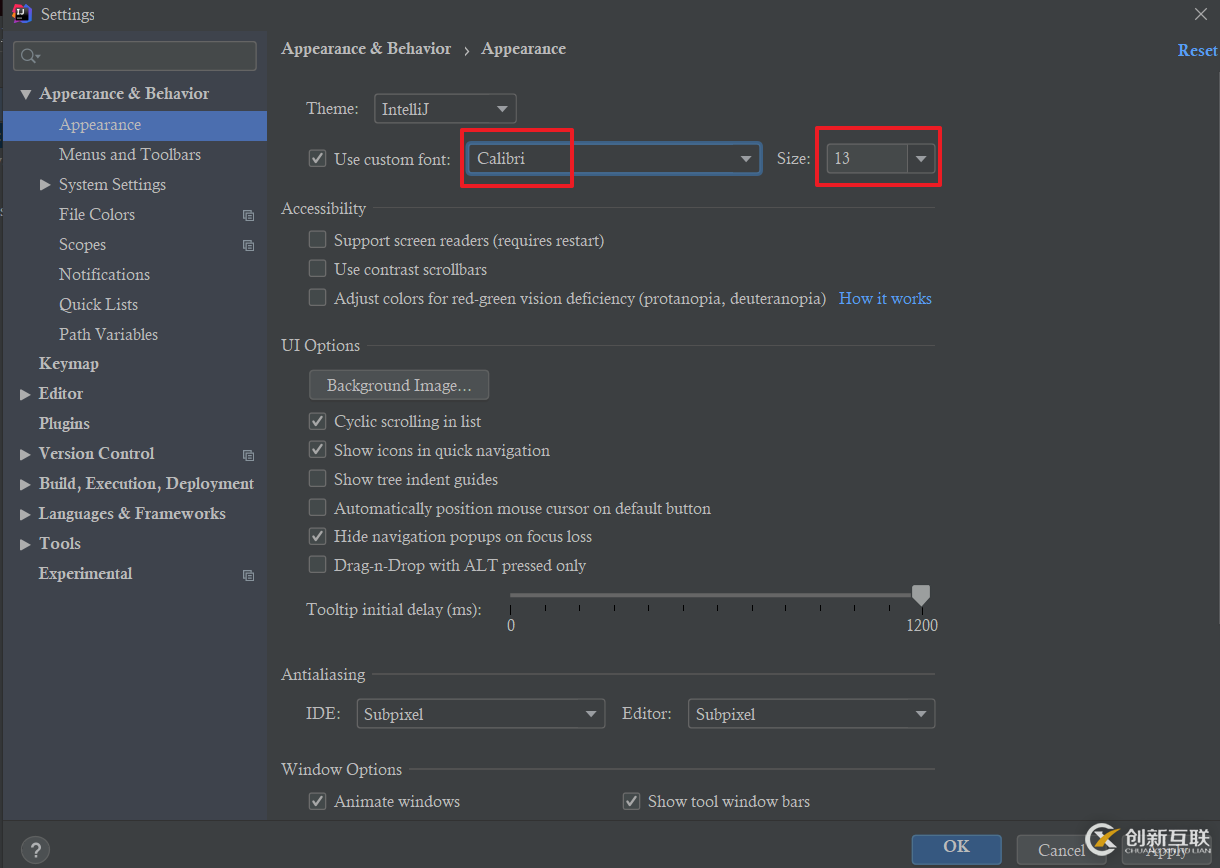
Task: Click the project-level icon next to Scopes
Action: pyautogui.click(x=248, y=245)
